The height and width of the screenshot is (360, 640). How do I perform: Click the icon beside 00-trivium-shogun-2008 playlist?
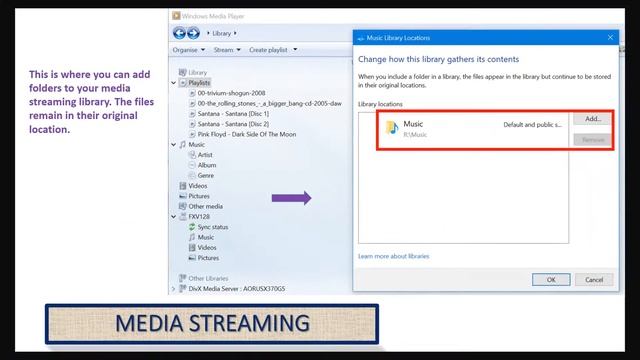[192, 93]
